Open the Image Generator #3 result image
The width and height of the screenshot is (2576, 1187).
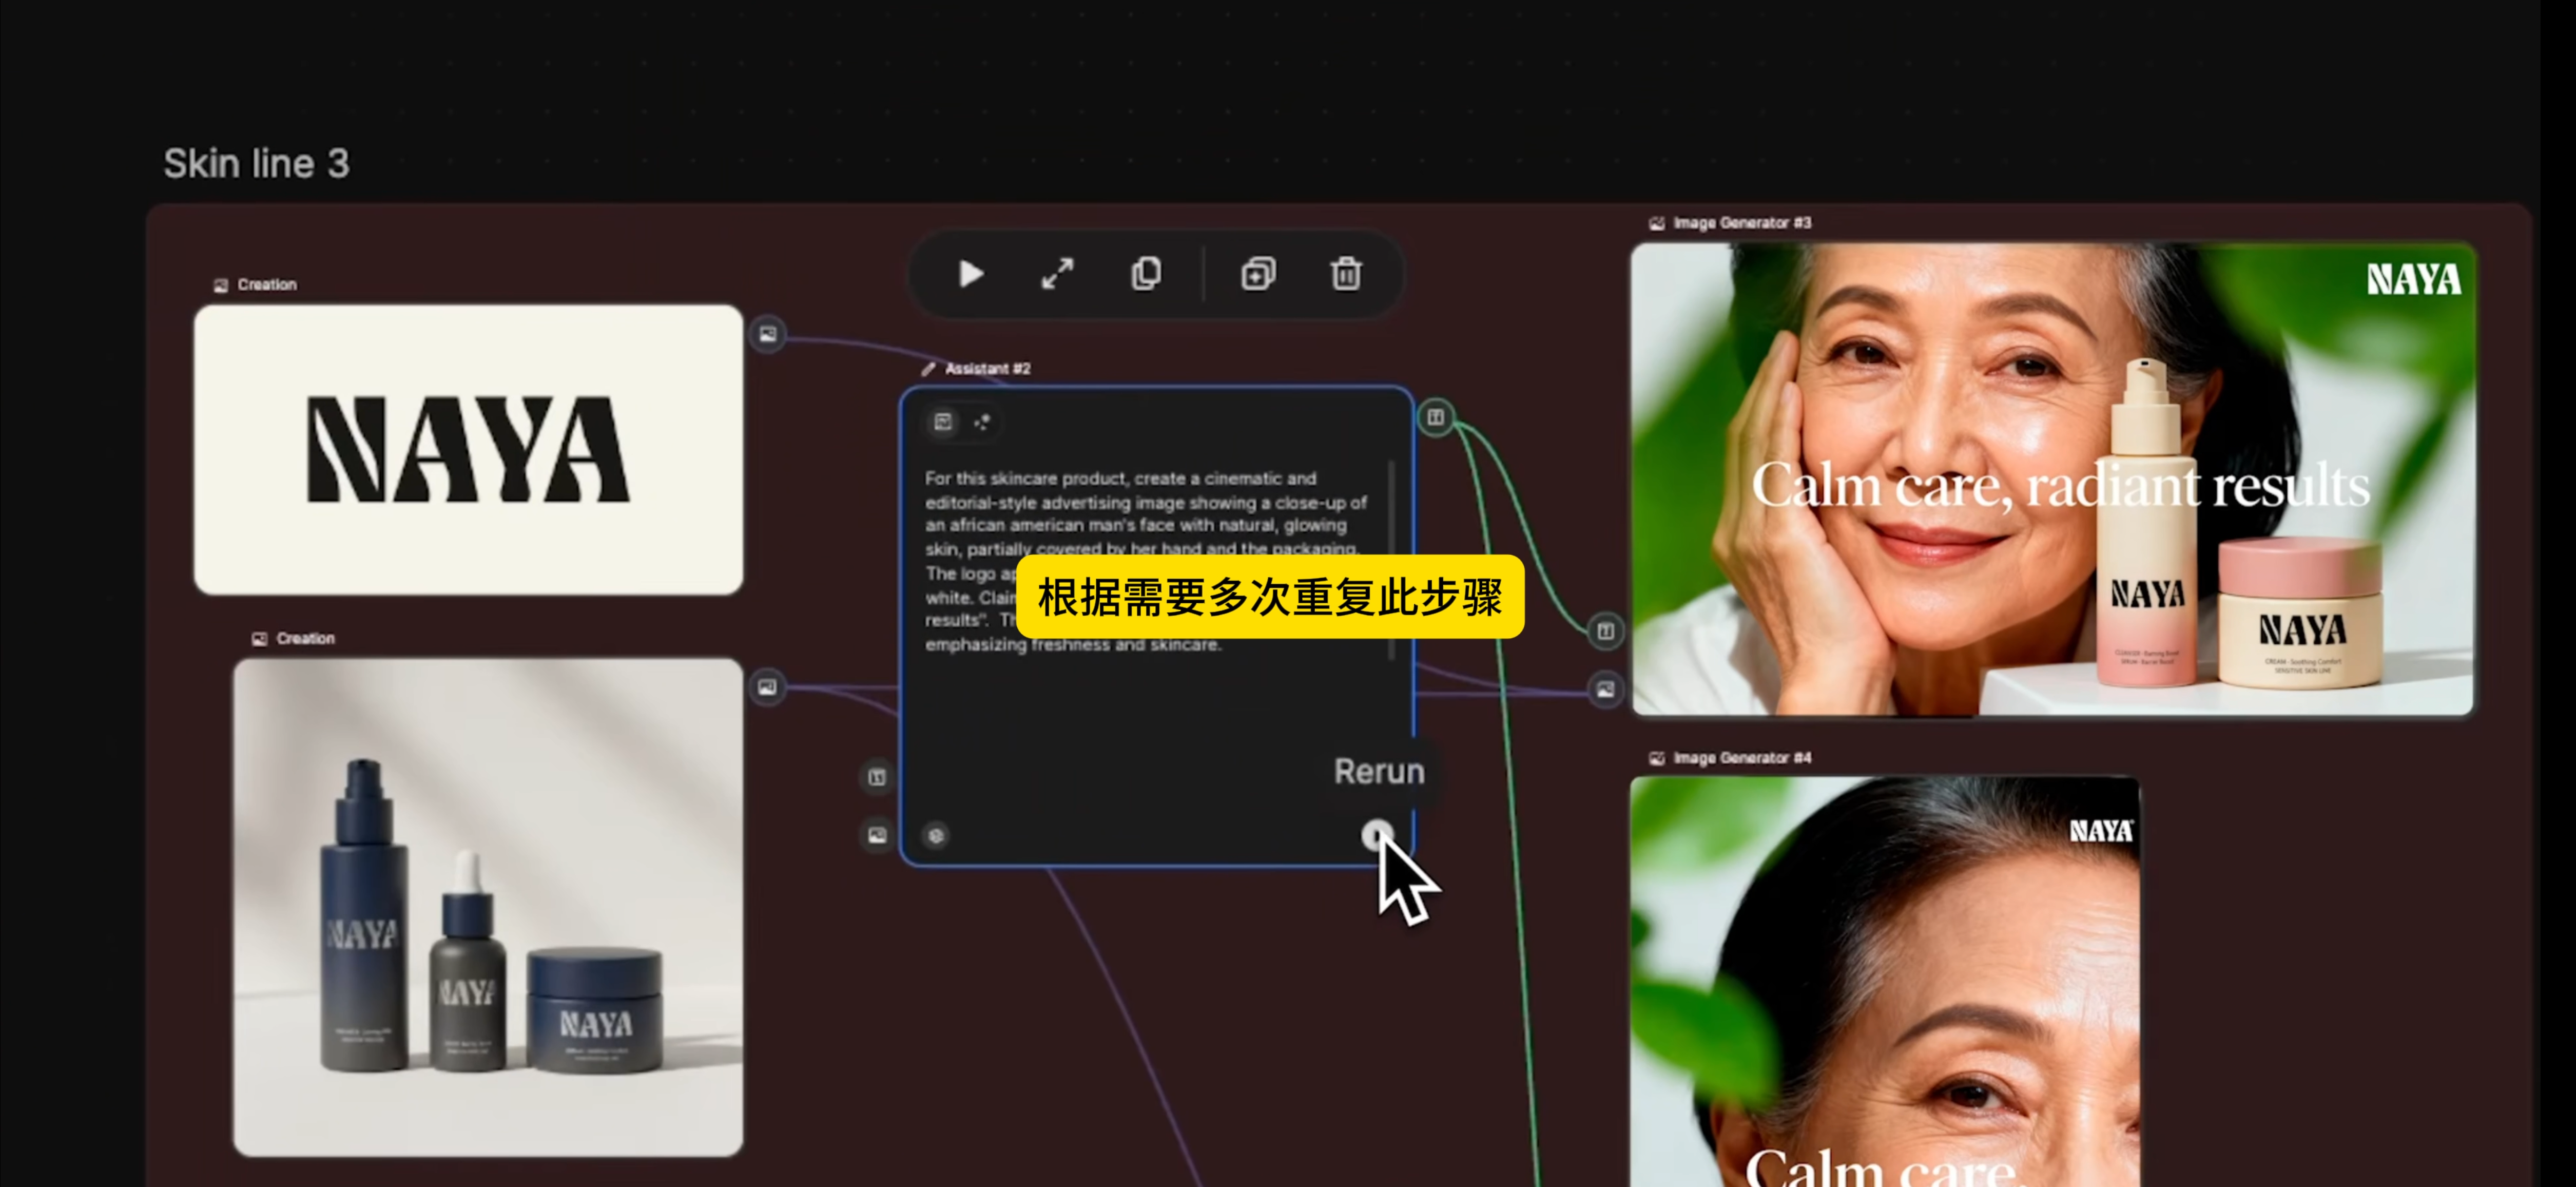point(2053,479)
